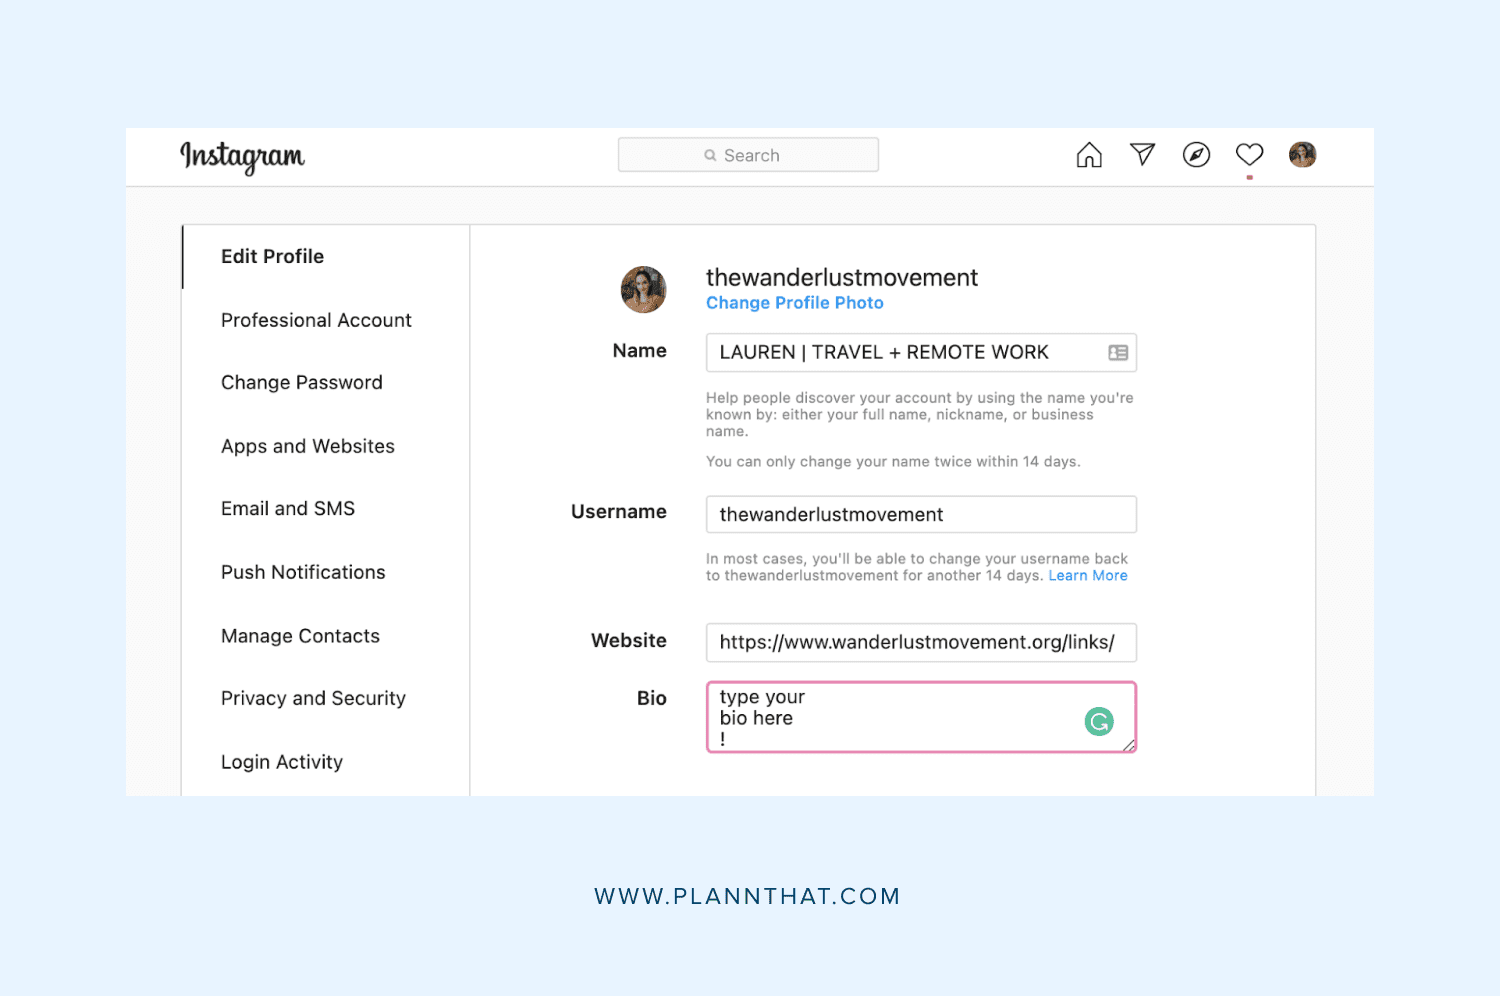The height and width of the screenshot is (996, 1500).
Task: Click the Bio textarea resize handle
Action: click(x=1129, y=745)
